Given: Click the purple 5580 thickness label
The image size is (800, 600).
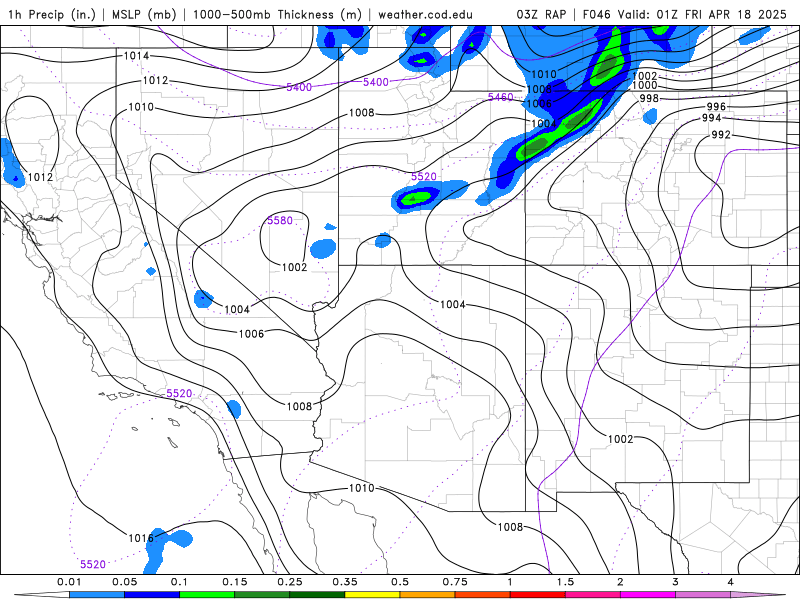Looking at the screenshot, I should (x=280, y=220).
